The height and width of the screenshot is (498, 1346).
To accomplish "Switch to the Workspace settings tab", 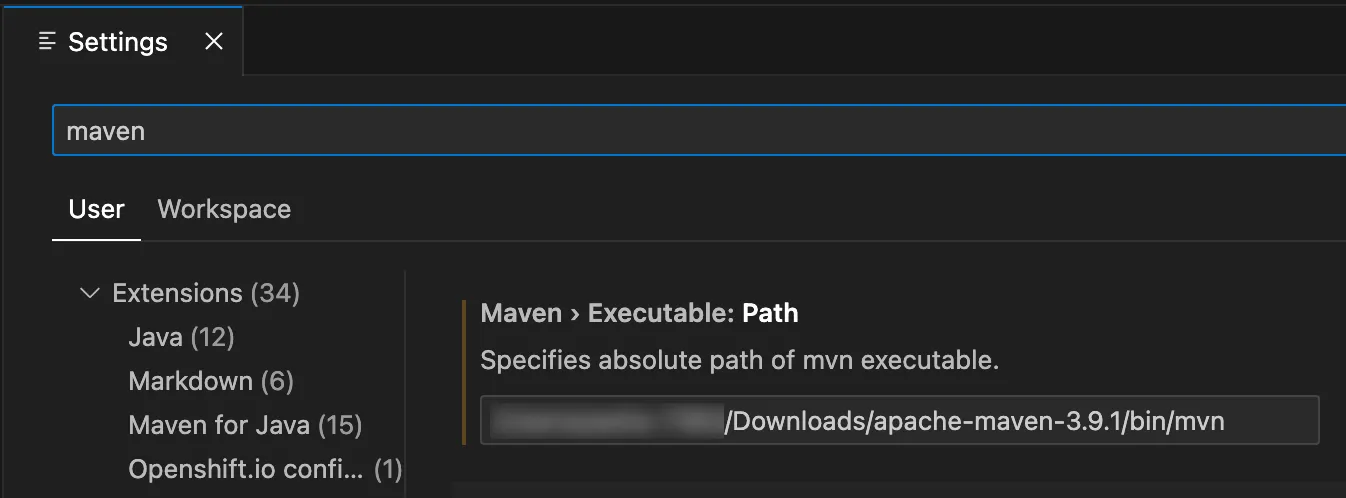I will [224, 209].
